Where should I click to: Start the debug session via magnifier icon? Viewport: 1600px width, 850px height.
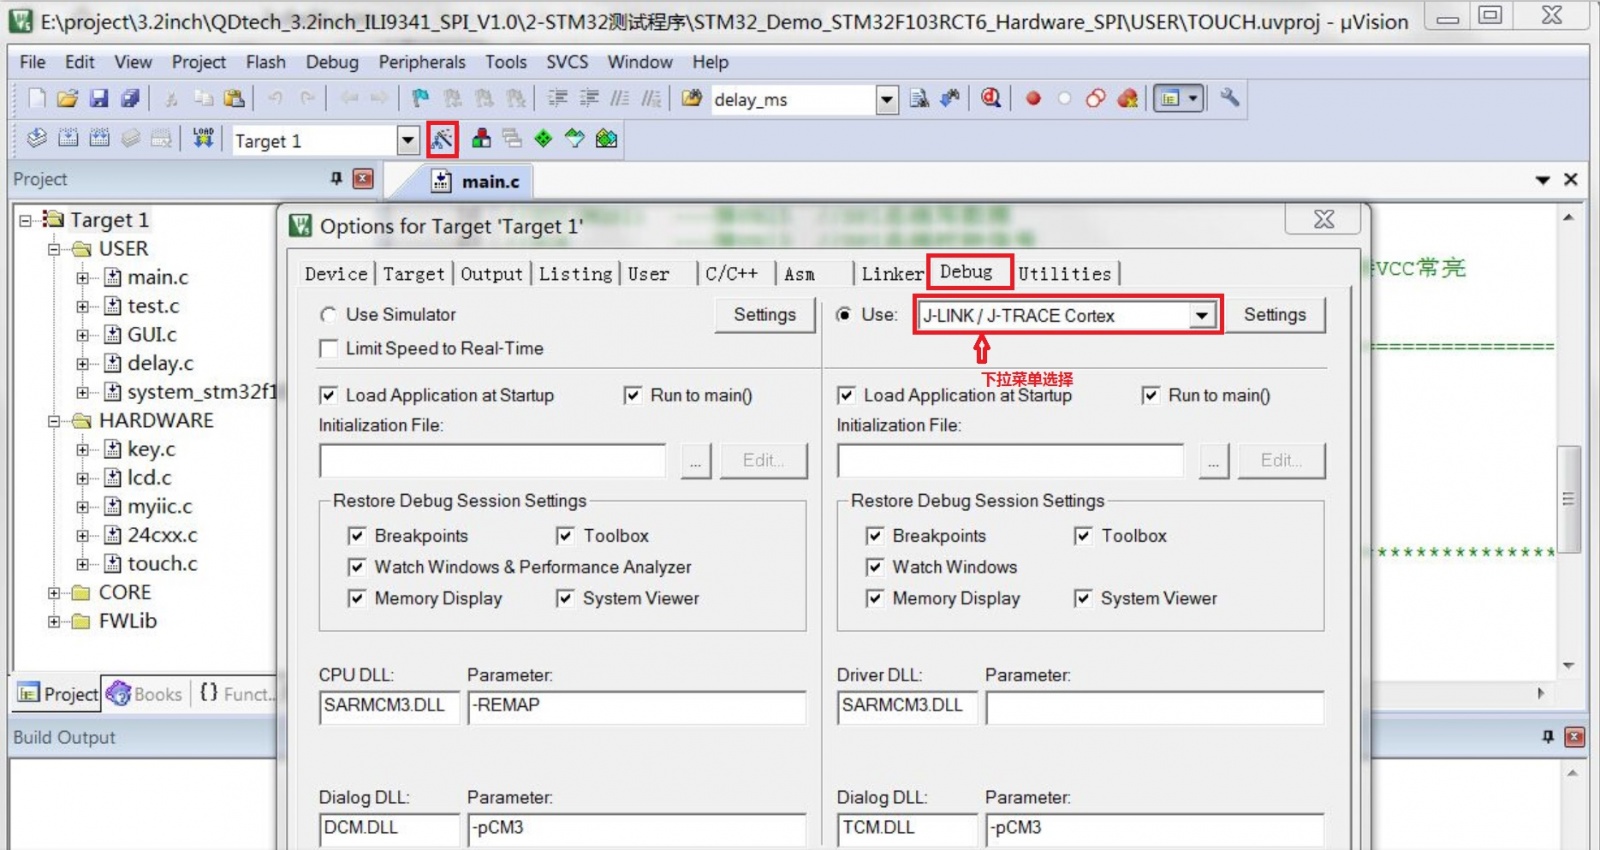990,98
